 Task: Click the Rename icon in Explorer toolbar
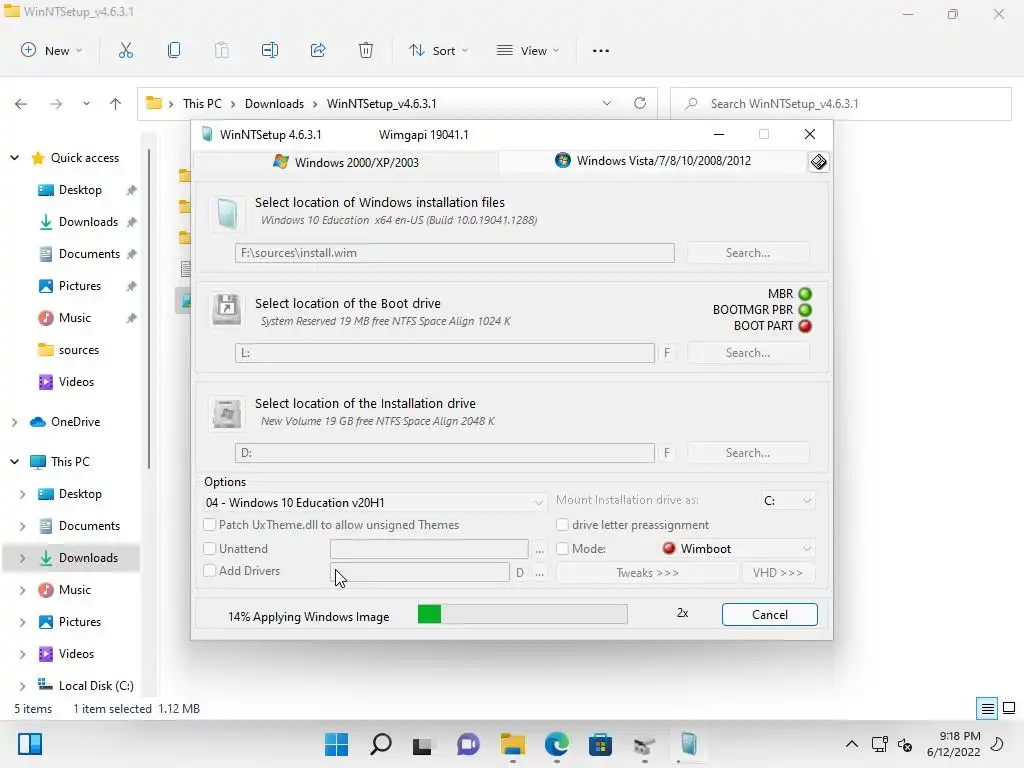pyautogui.click(x=270, y=50)
